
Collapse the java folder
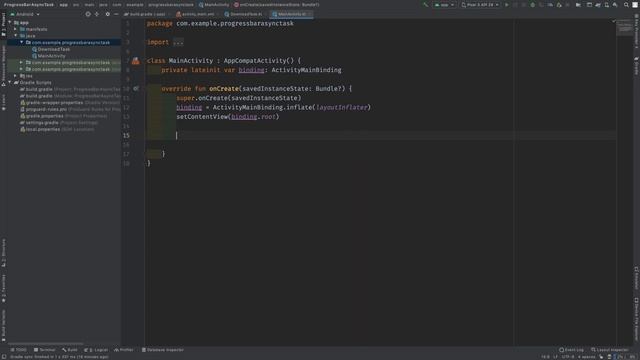pos(16,36)
